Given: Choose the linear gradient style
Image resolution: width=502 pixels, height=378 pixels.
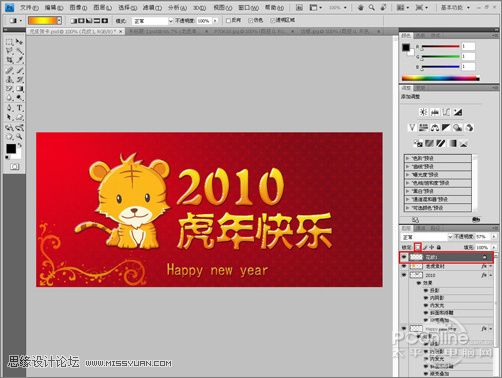Looking at the screenshot, I should coord(74,21).
